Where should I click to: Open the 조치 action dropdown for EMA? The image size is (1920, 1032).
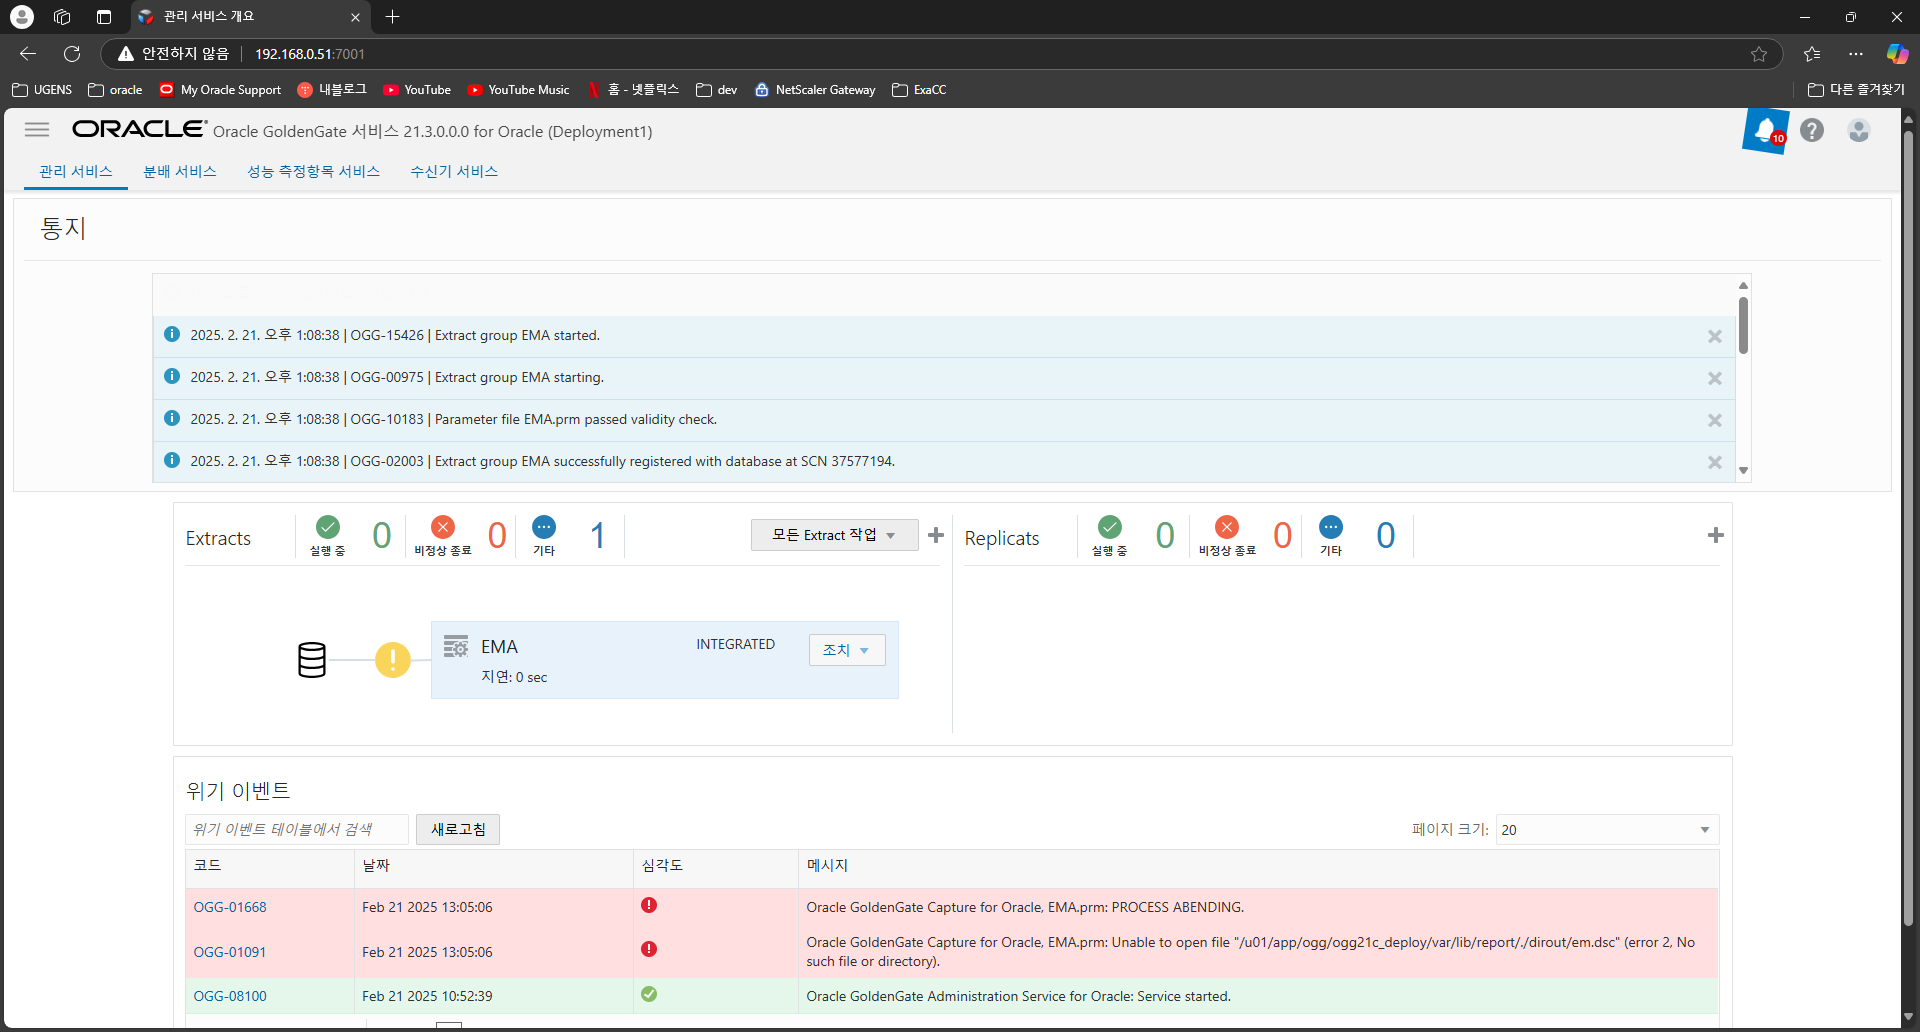pyautogui.click(x=847, y=650)
